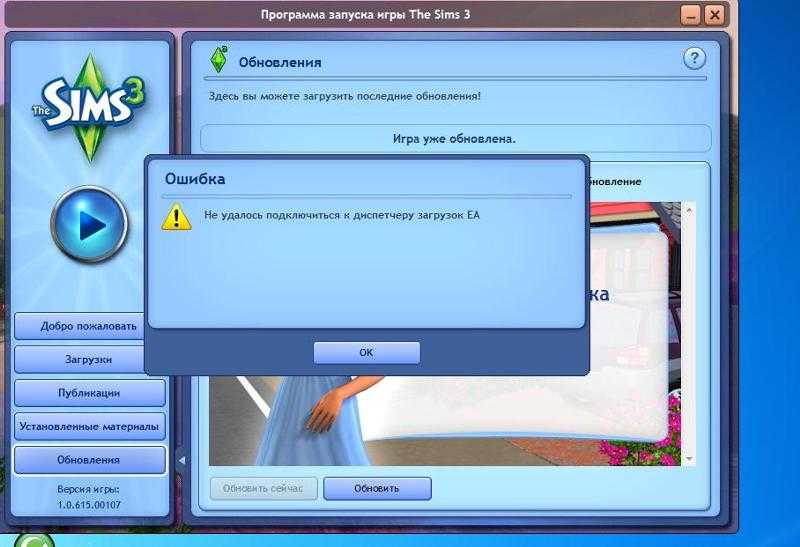This screenshot has height=547, width=800.
Task: Switch to the Публикации section
Action: coord(90,393)
